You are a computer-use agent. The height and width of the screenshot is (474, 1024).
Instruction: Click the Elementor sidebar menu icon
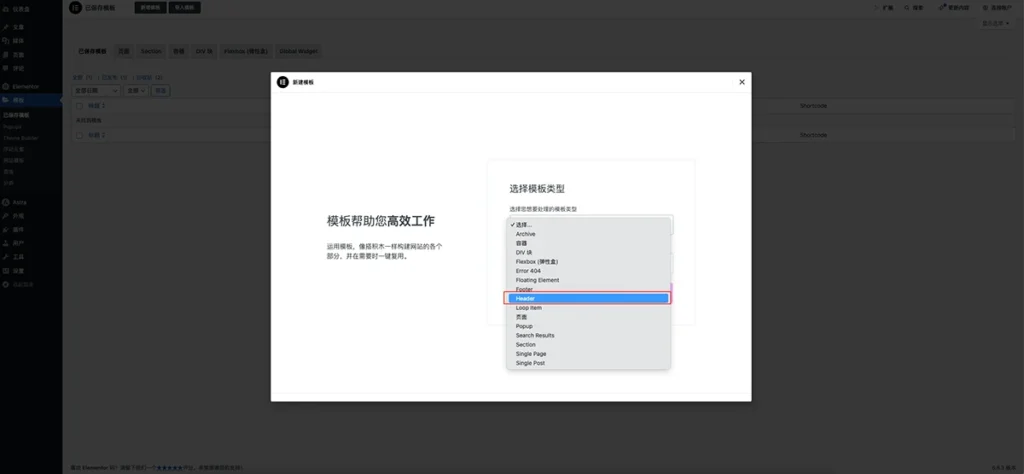[x=6, y=87]
